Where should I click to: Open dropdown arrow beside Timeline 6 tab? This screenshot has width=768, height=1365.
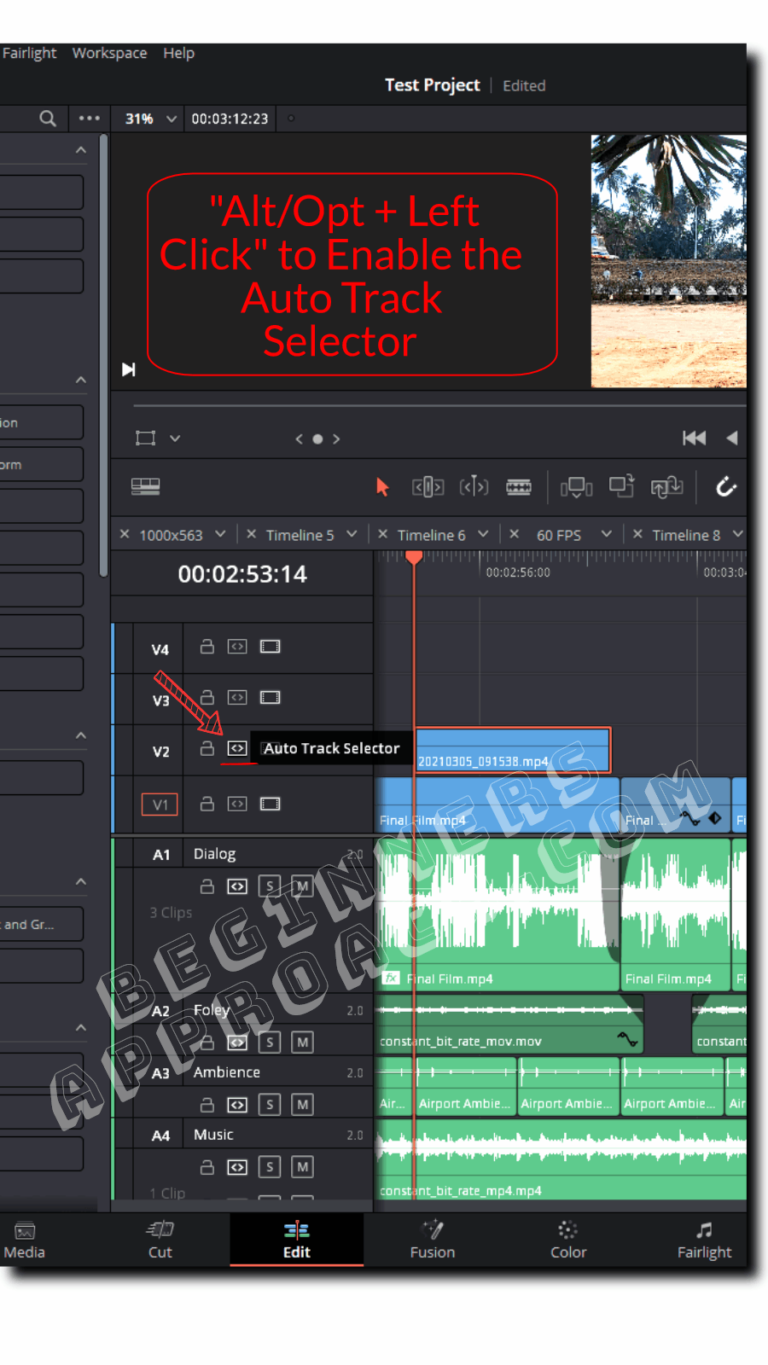tap(482, 535)
